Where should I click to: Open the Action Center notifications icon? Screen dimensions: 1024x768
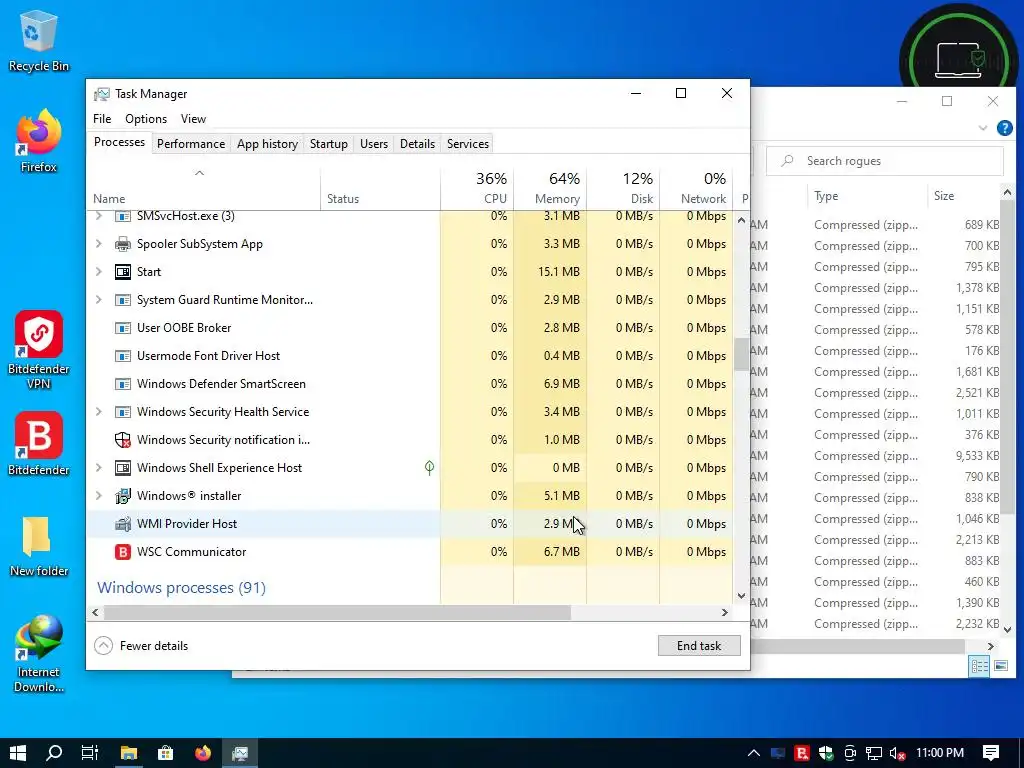click(991, 753)
